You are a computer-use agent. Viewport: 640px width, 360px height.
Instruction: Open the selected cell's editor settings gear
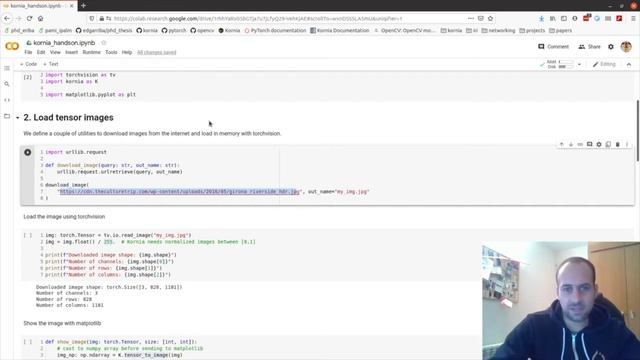[599, 144]
